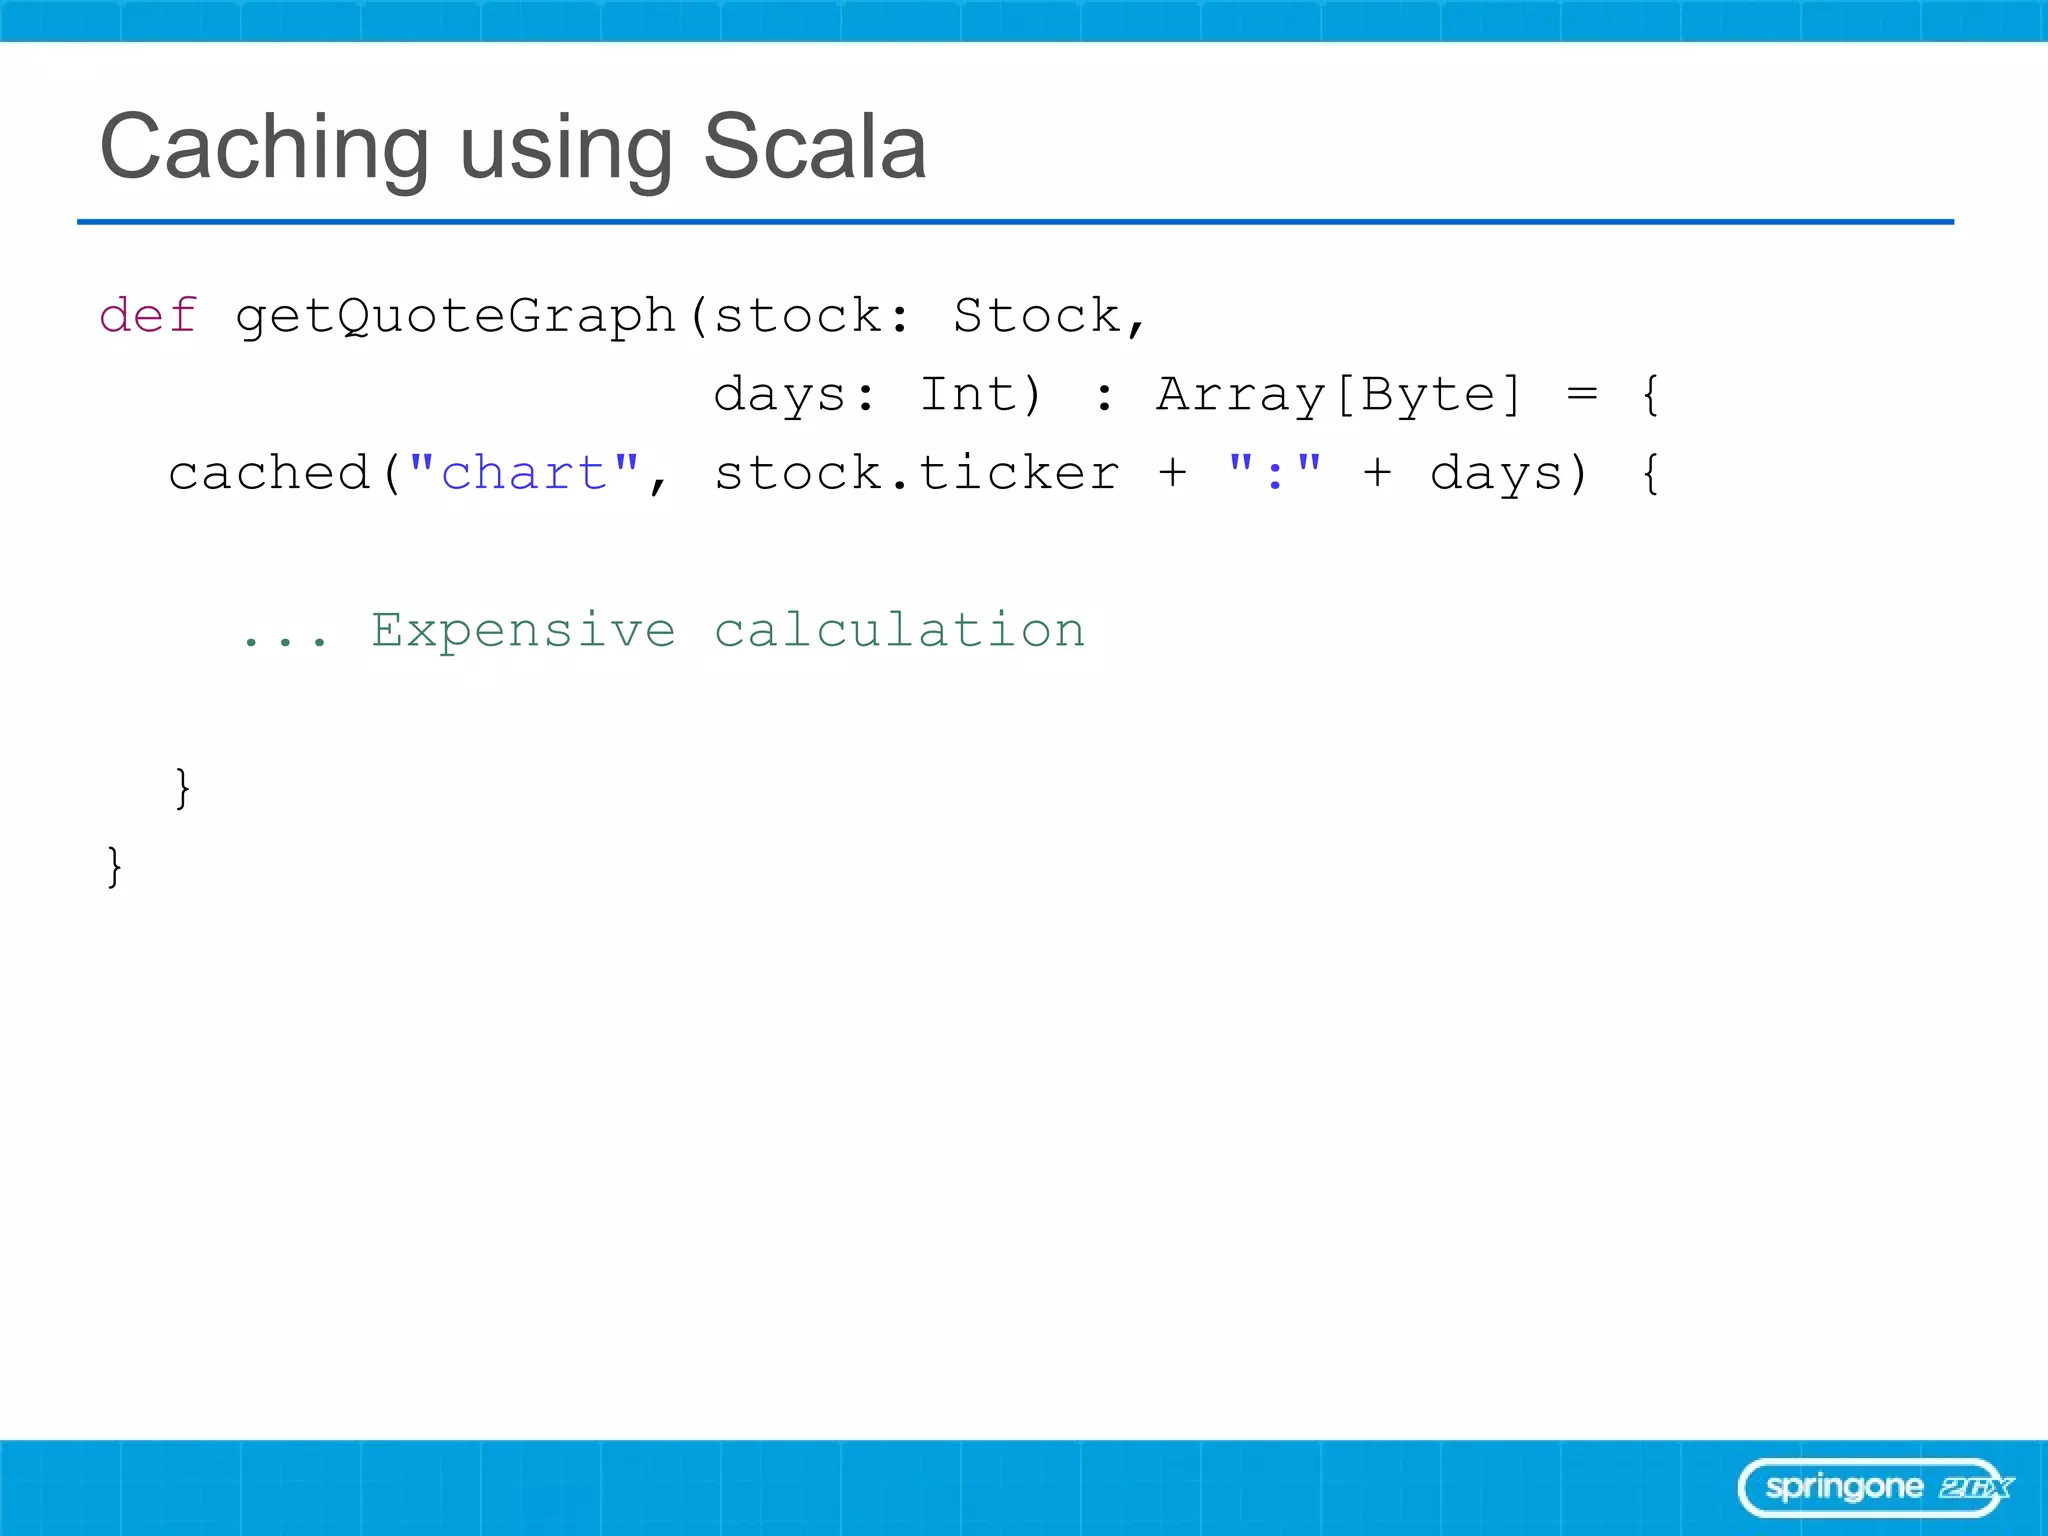Viewport: 2048px width, 1536px height.
Task: Click the 'Stock,' parameter type
Action: (1049, 316)
